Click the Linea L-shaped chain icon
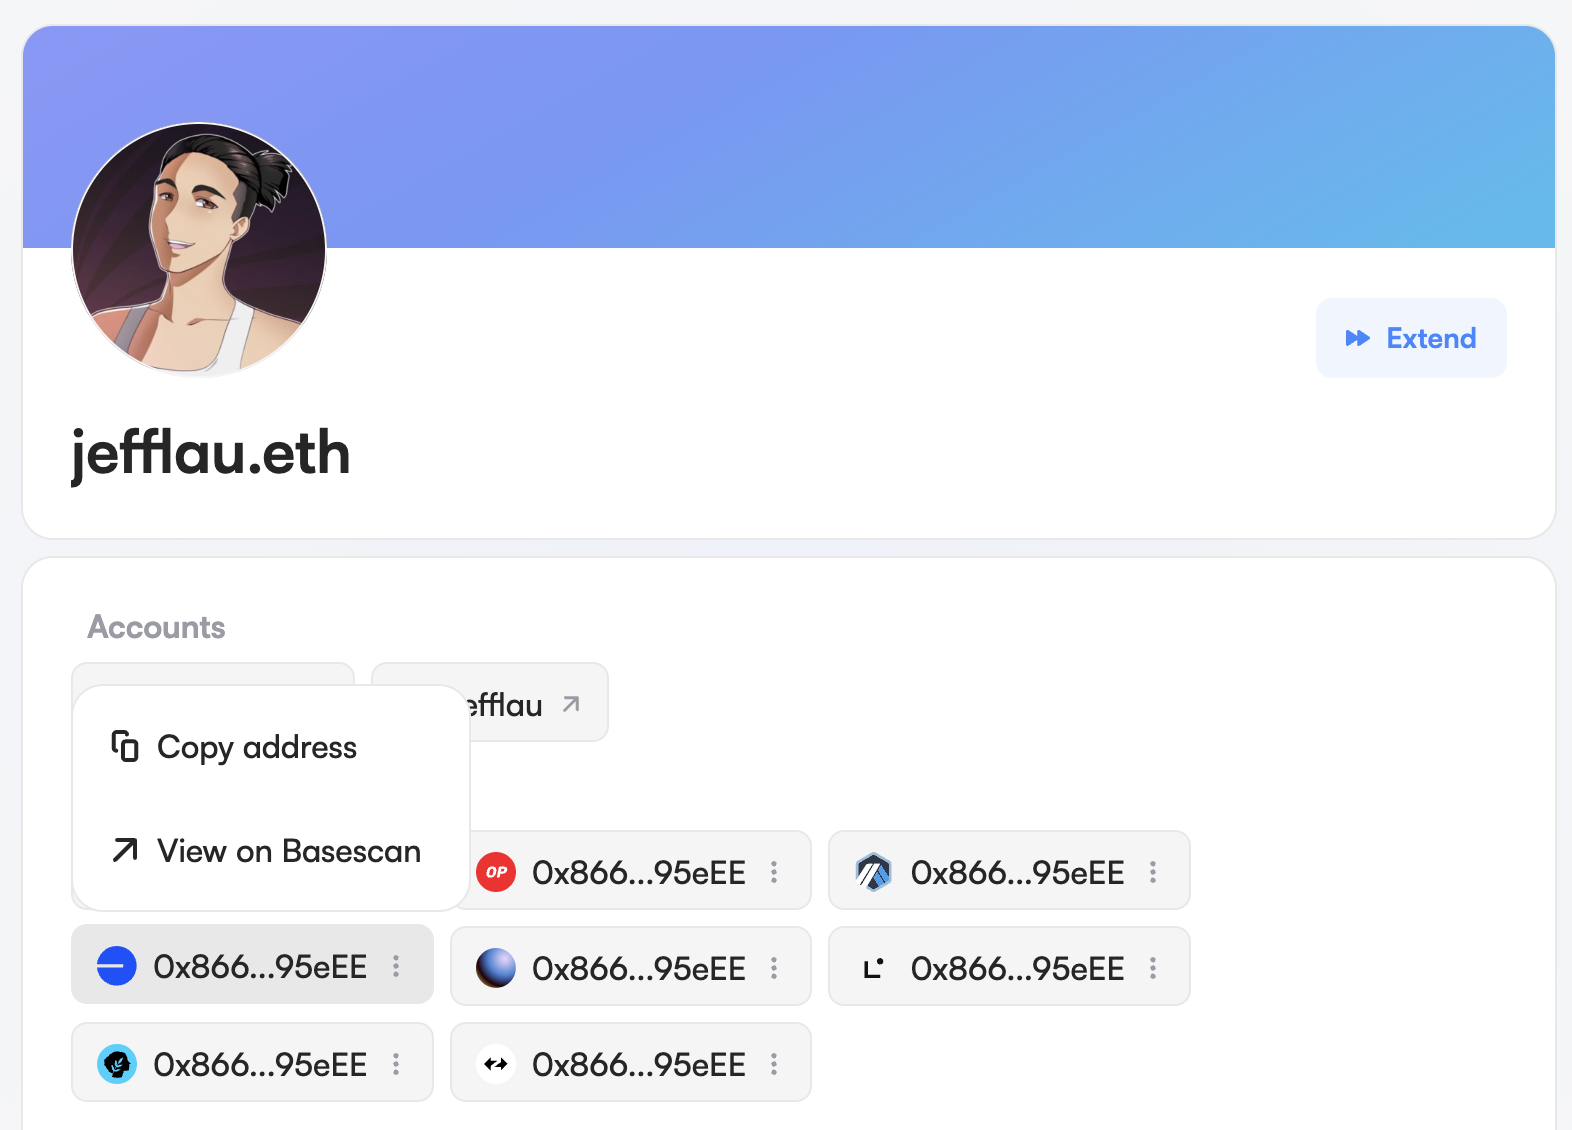 point(873,968)
